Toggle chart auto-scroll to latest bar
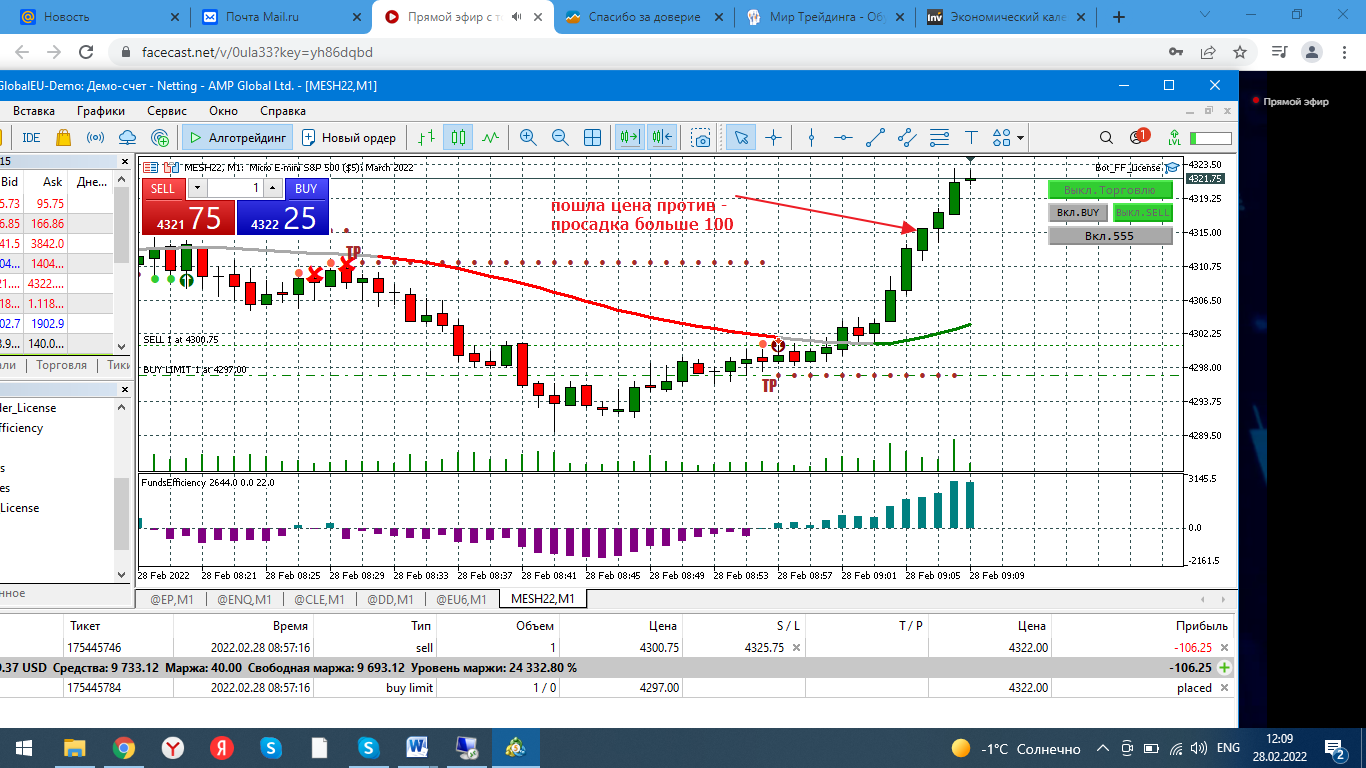 click(629, 138)
